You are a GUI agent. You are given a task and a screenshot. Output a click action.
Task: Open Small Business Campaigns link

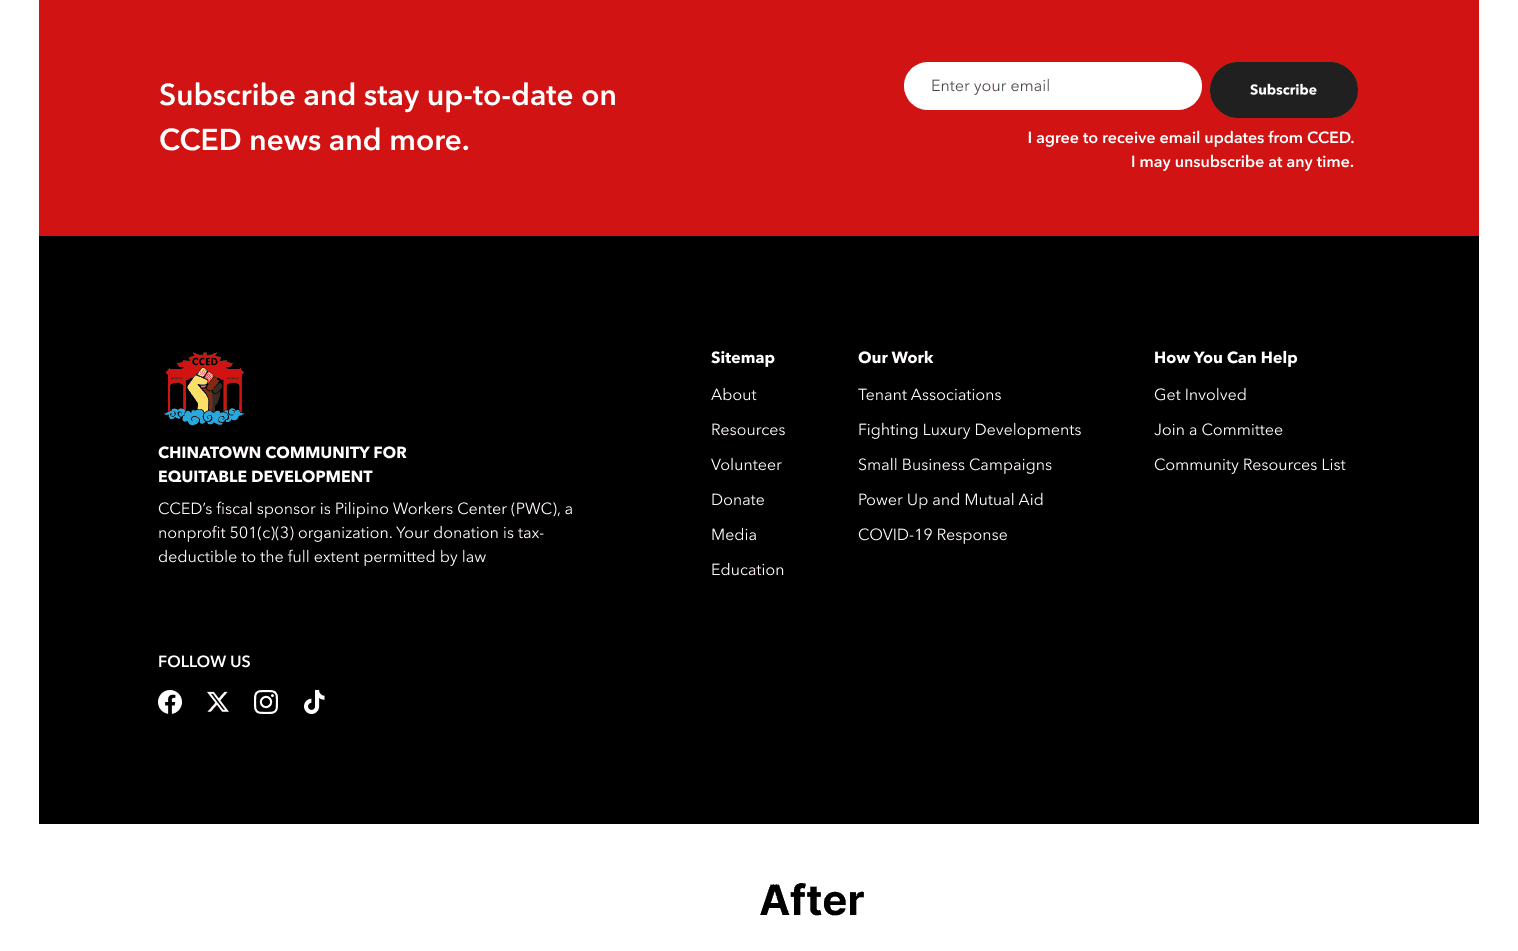(x=955, y=465)
